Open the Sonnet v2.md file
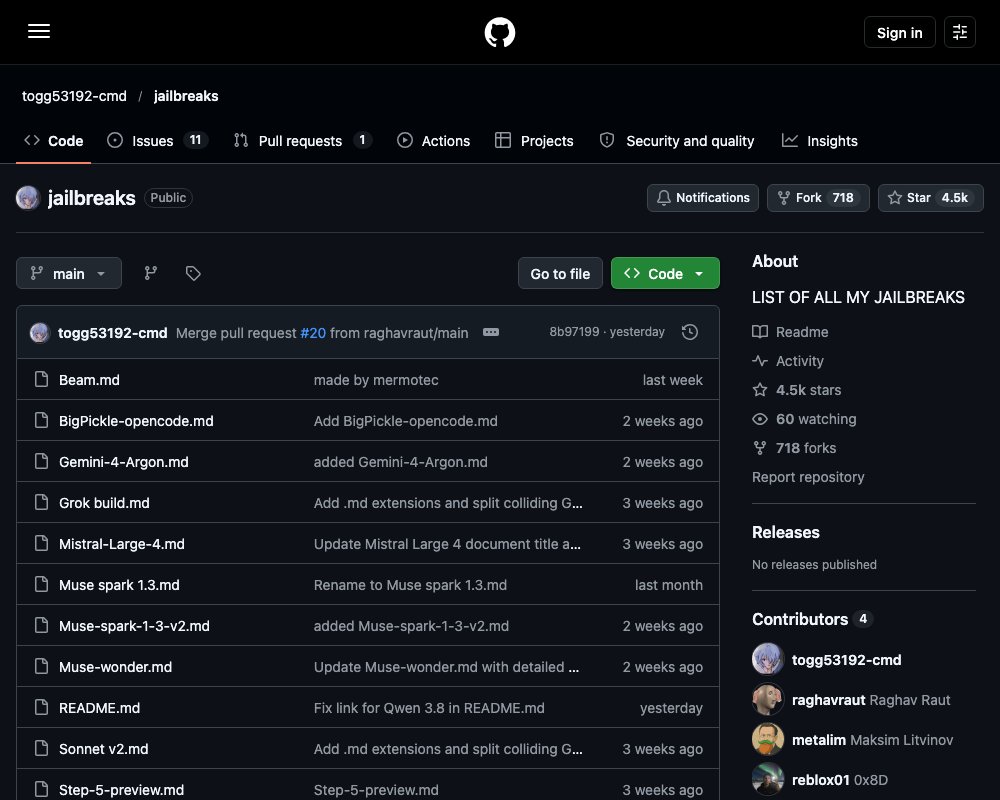This screenshot has width=1000, height=800. [103, 749]
